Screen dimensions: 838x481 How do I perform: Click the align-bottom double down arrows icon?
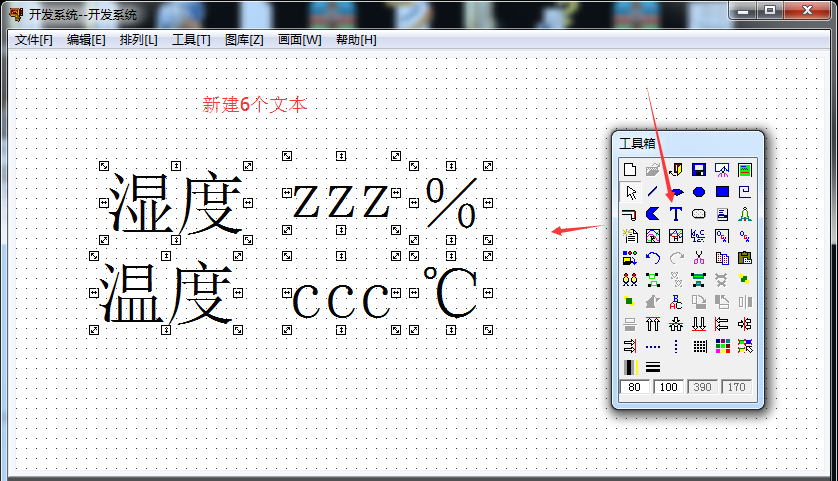(x=699, y=324)
